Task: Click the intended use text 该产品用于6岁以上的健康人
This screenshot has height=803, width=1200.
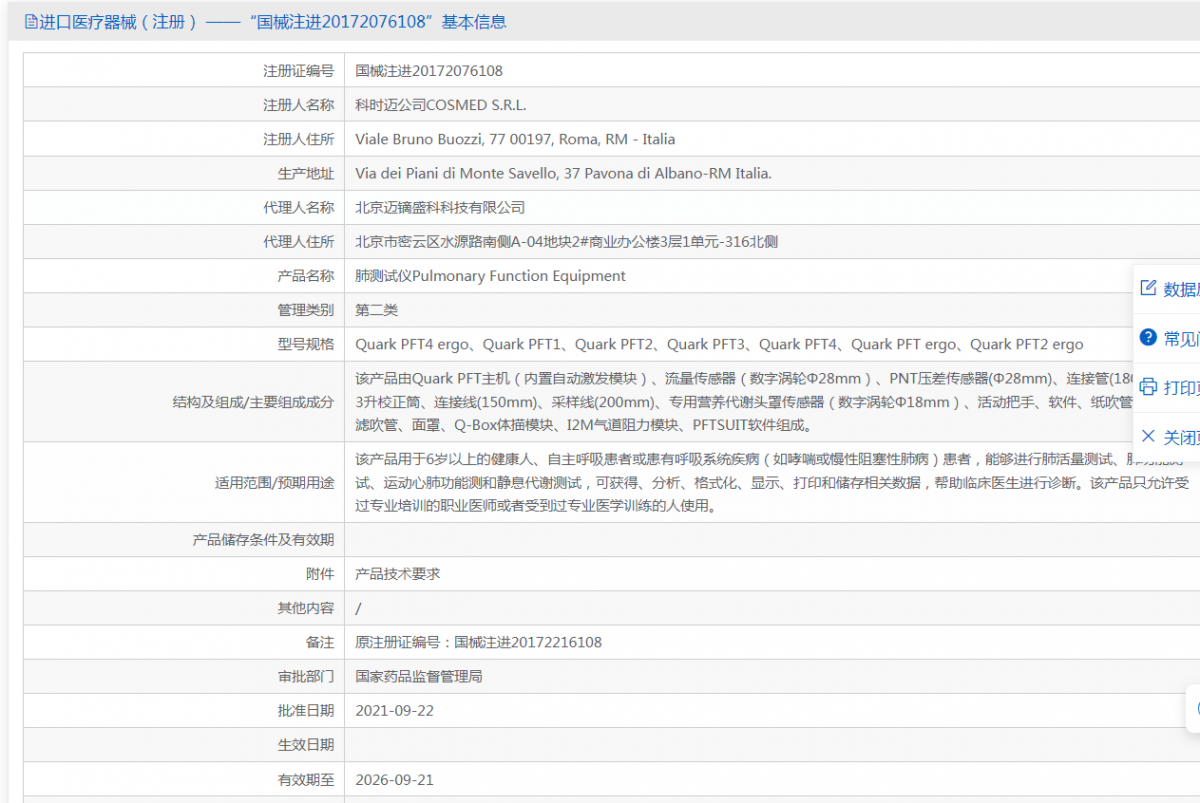Action: (773, 482)
